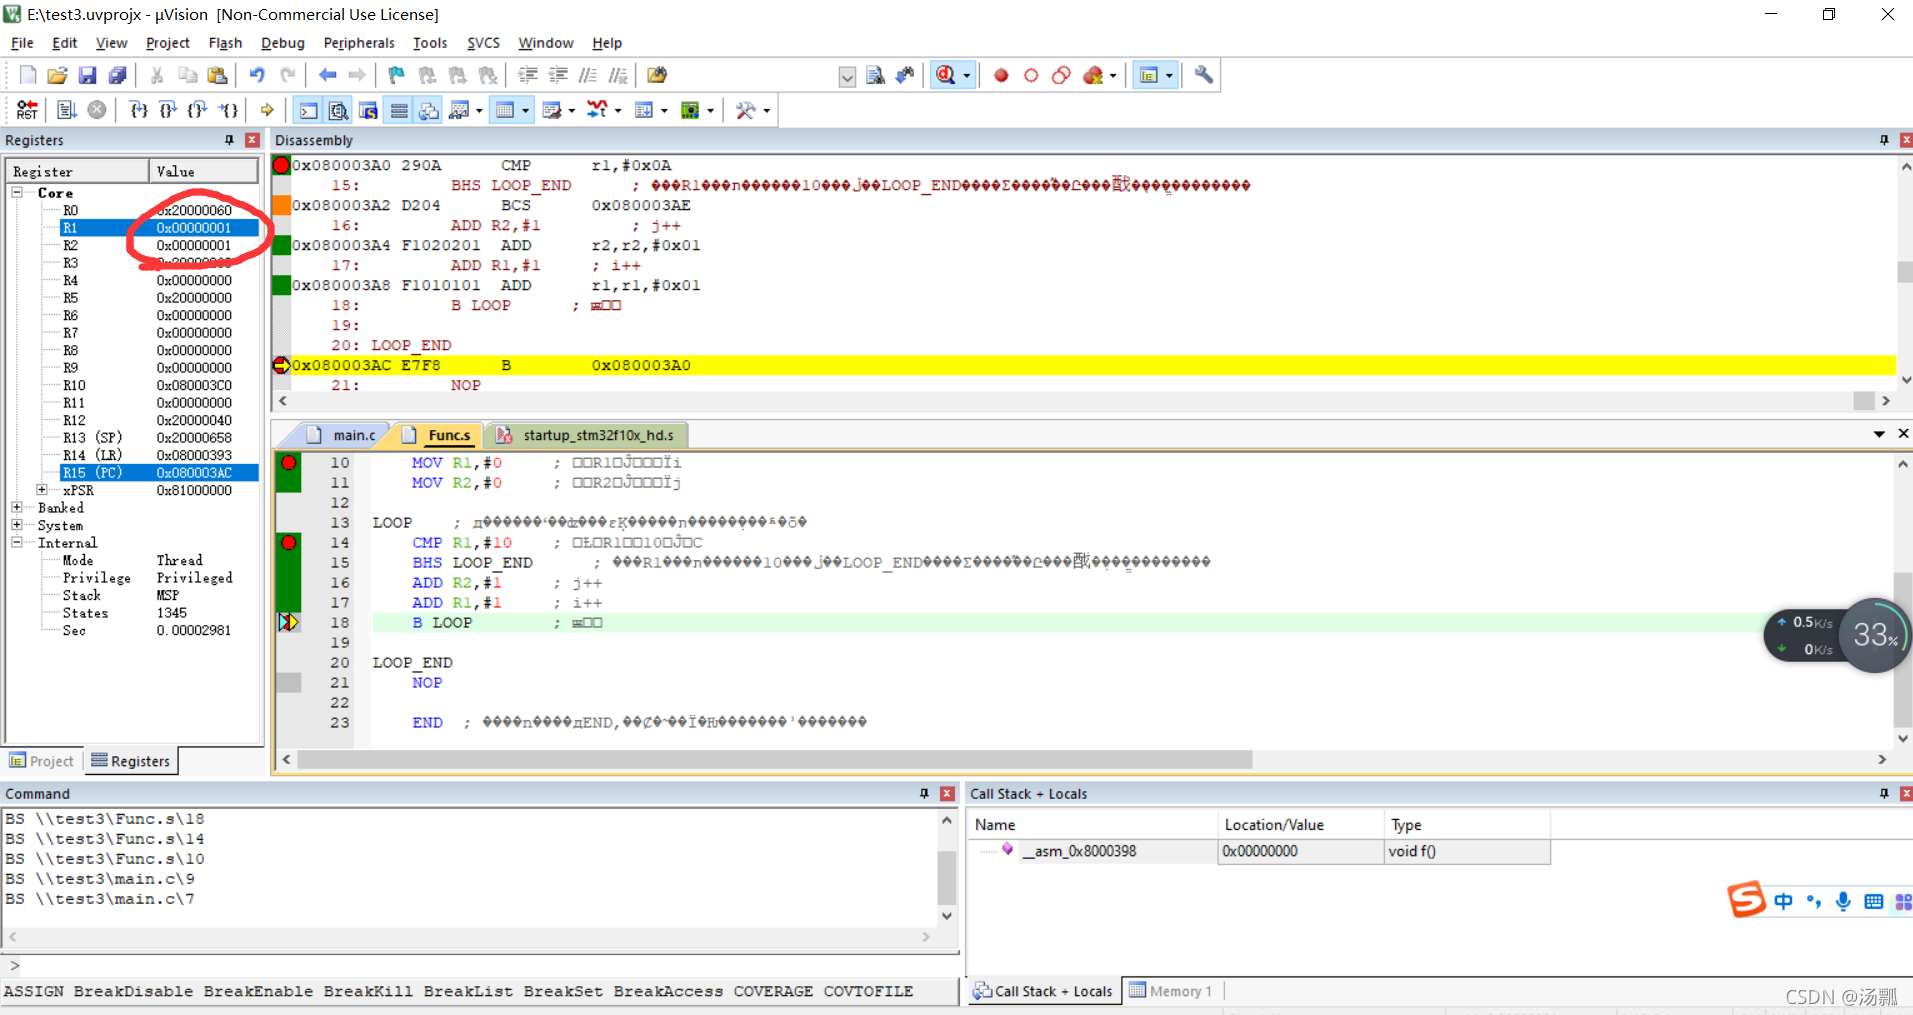Viewport: 1913px width, 1015px height.
Task: Click the Save floppy disk icon
Action: click(x=88, y=75)
